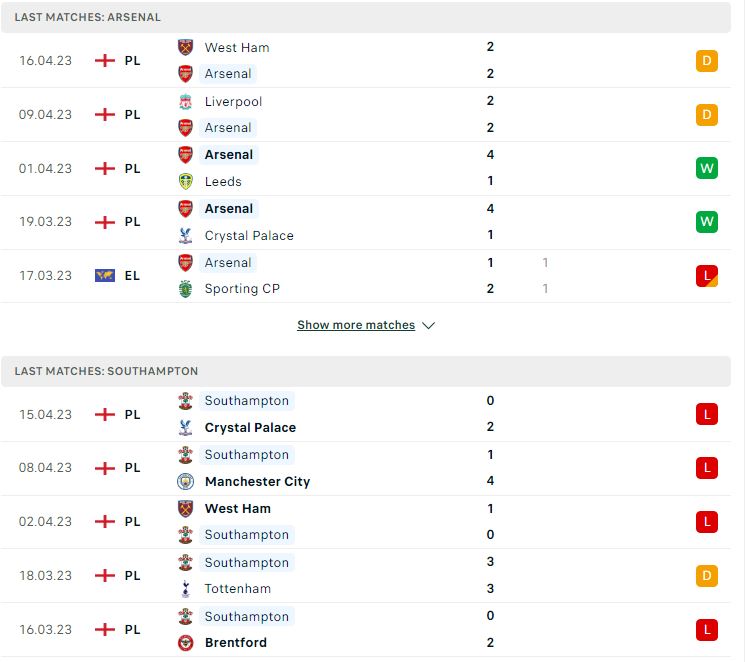Click the draw badge for West Ham vs Arsenal

click(707, 61)
